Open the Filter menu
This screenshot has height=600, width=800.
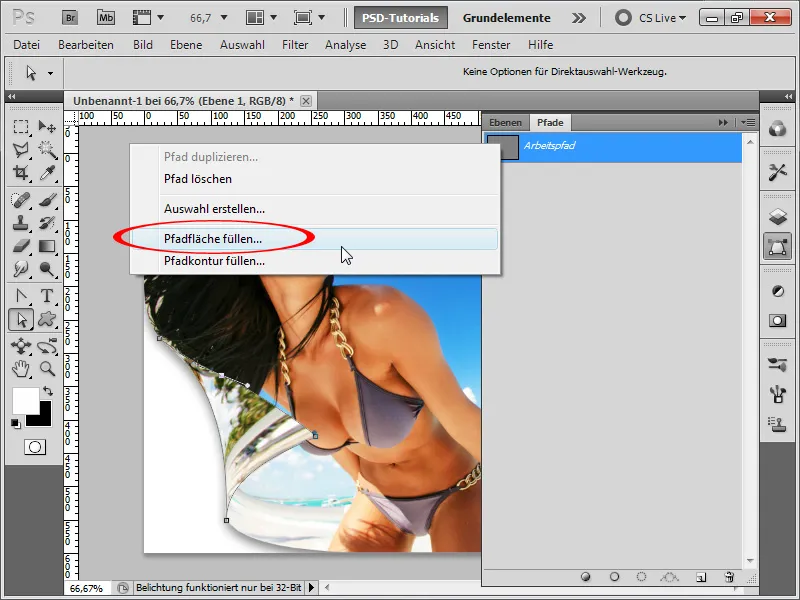coord(295,45)
